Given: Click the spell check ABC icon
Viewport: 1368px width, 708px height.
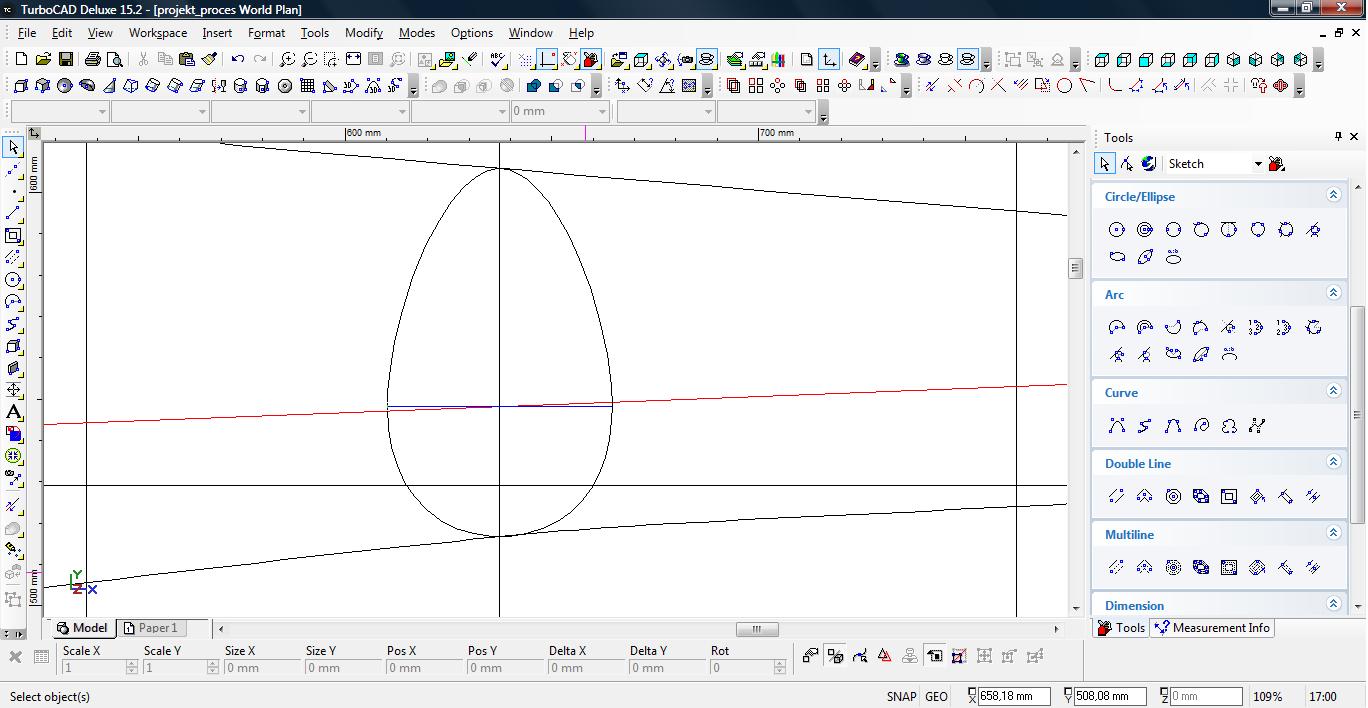Looking at the screenshot, I should pyautogui.click(x=498, y=60).
